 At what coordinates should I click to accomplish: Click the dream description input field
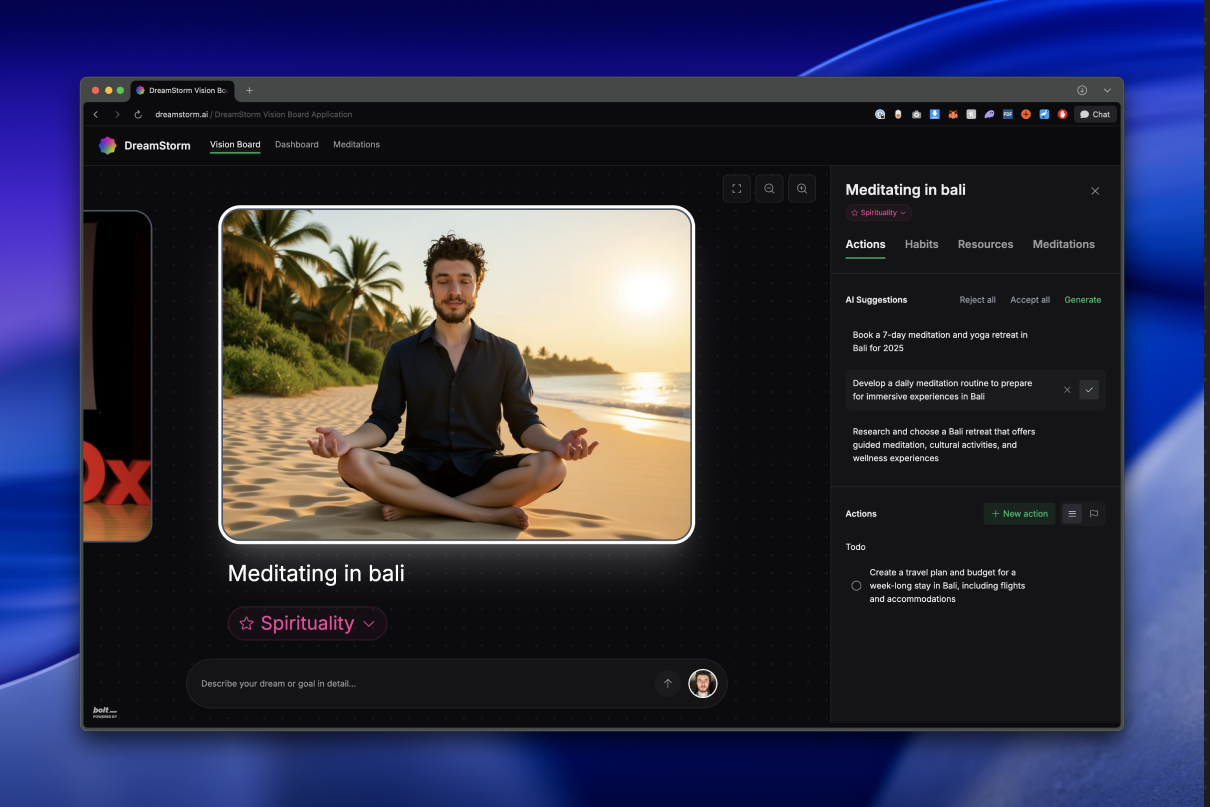pos(420,684)
